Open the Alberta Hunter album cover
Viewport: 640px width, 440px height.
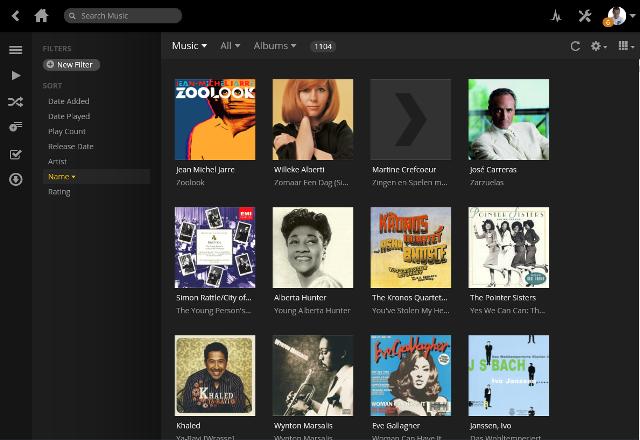coord(313,247)
